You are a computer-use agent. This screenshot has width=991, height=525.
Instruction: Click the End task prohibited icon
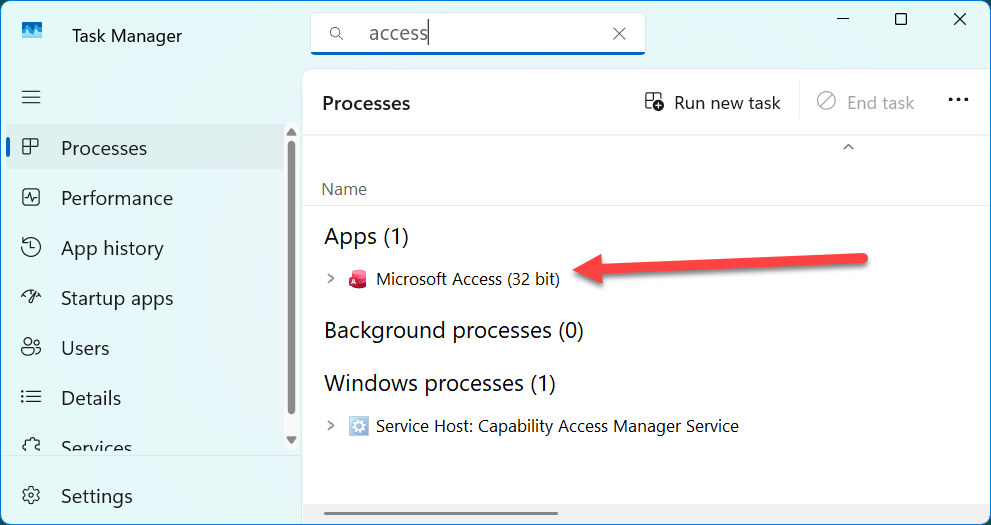(826, 101)
